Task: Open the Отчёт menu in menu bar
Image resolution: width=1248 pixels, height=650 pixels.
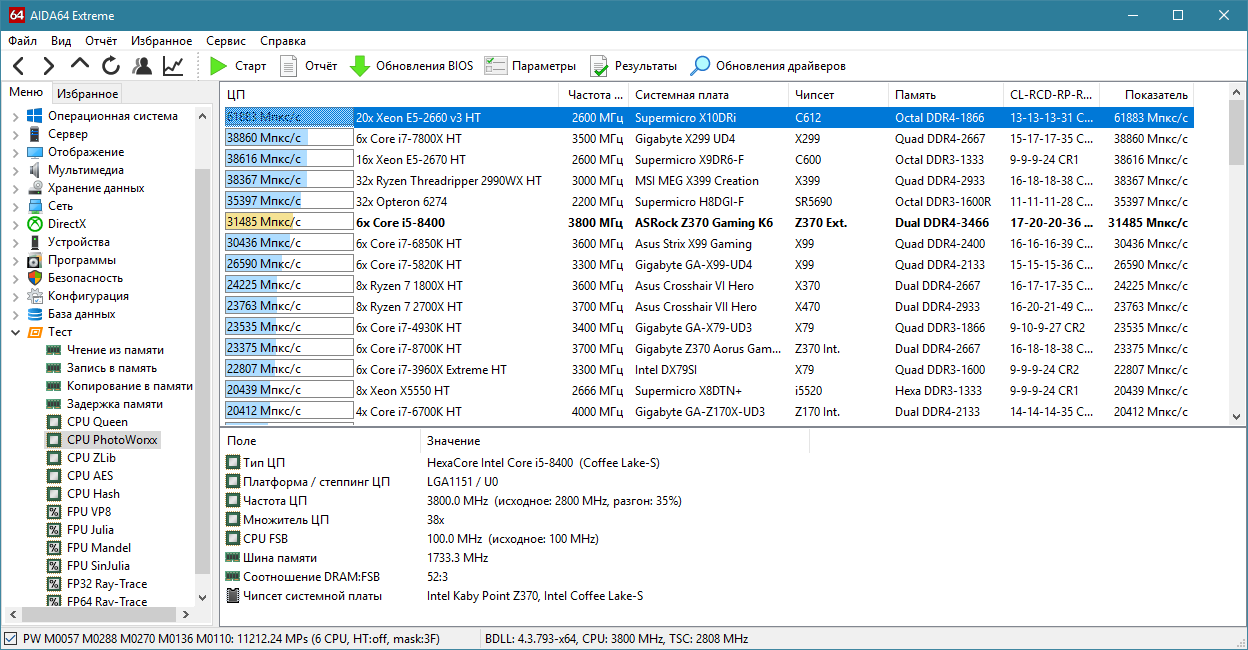Action: [102, 41]
